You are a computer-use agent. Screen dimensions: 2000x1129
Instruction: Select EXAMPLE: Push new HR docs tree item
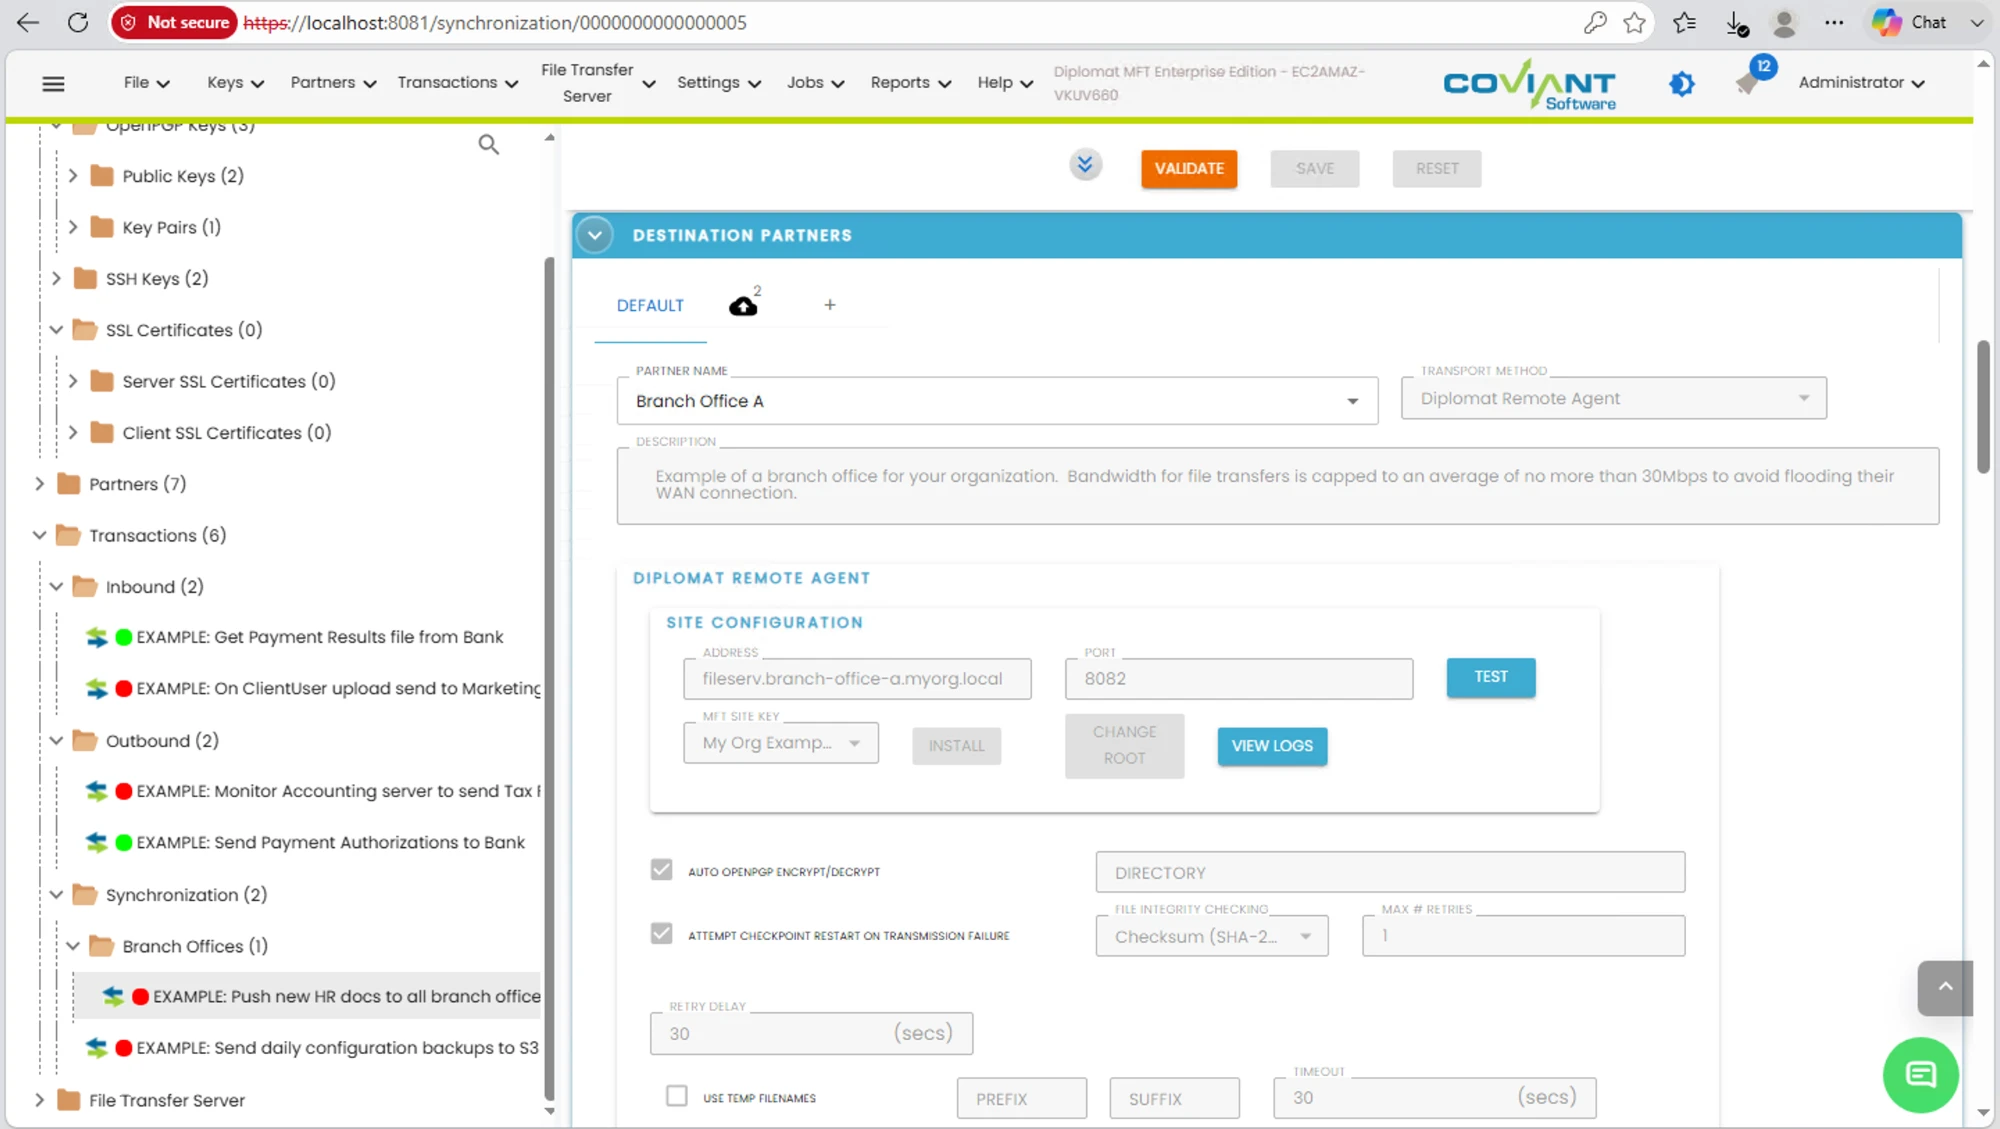click(308, 996)
